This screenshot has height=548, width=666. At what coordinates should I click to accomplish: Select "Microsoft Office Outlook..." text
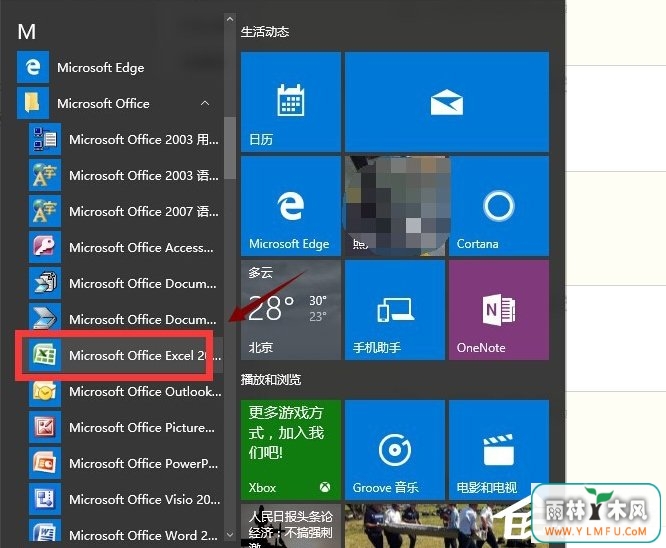(145, 391)
